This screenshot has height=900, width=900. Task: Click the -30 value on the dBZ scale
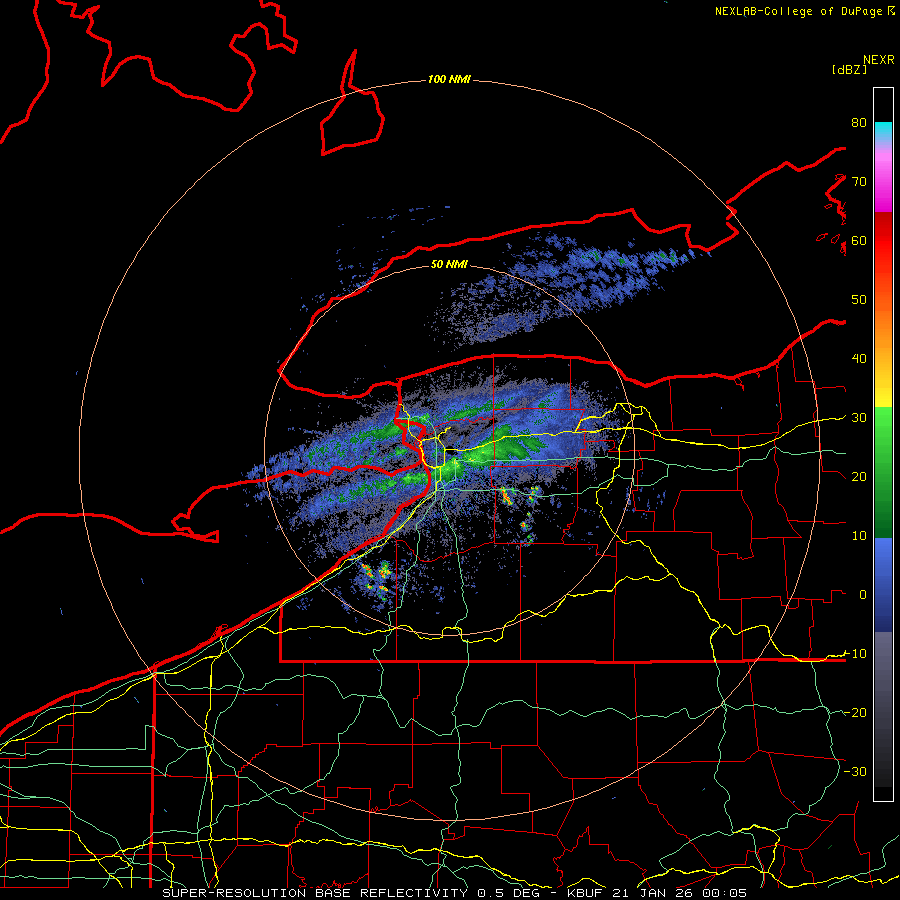click(x=855, y=771)
